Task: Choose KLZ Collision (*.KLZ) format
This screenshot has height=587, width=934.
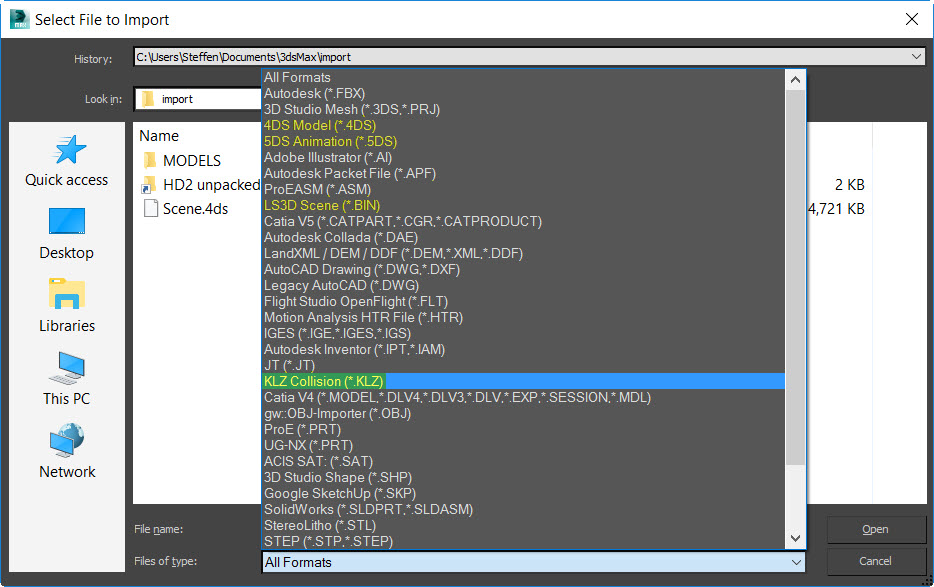Action: click(323, 381)
